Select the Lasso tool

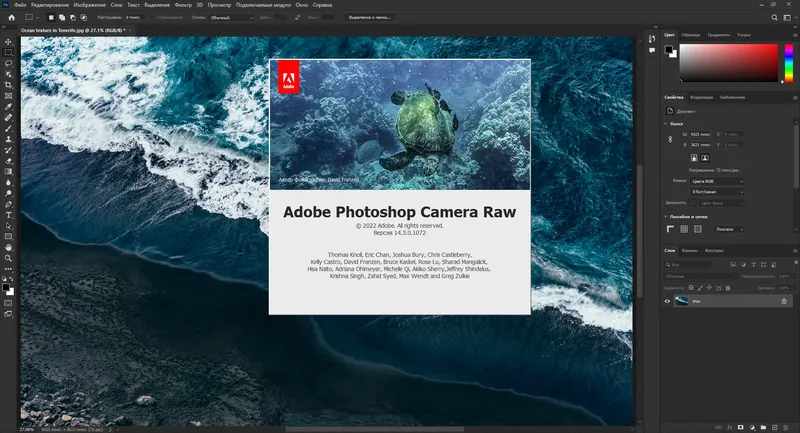[x=8, y=62]
